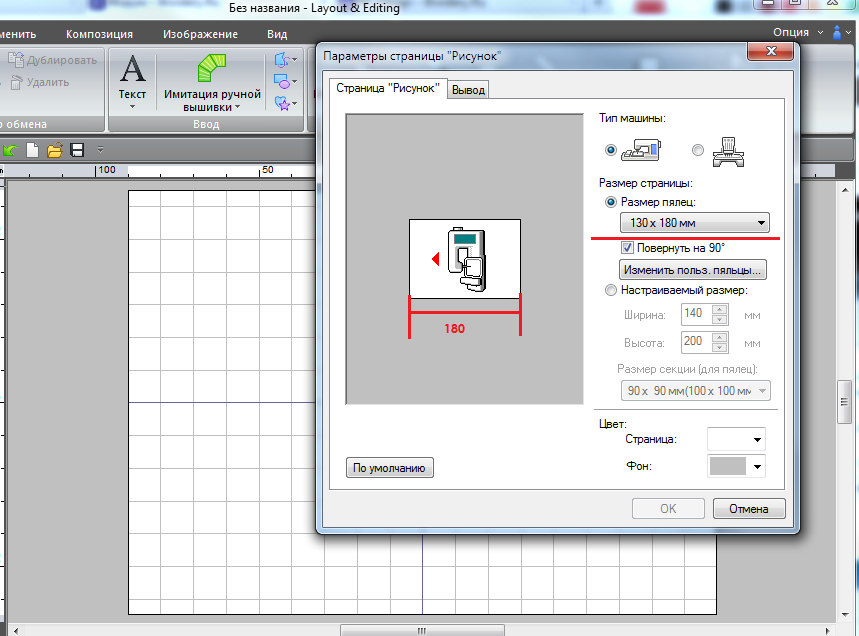Select the multi-needle machine type

tap(698, 151)
